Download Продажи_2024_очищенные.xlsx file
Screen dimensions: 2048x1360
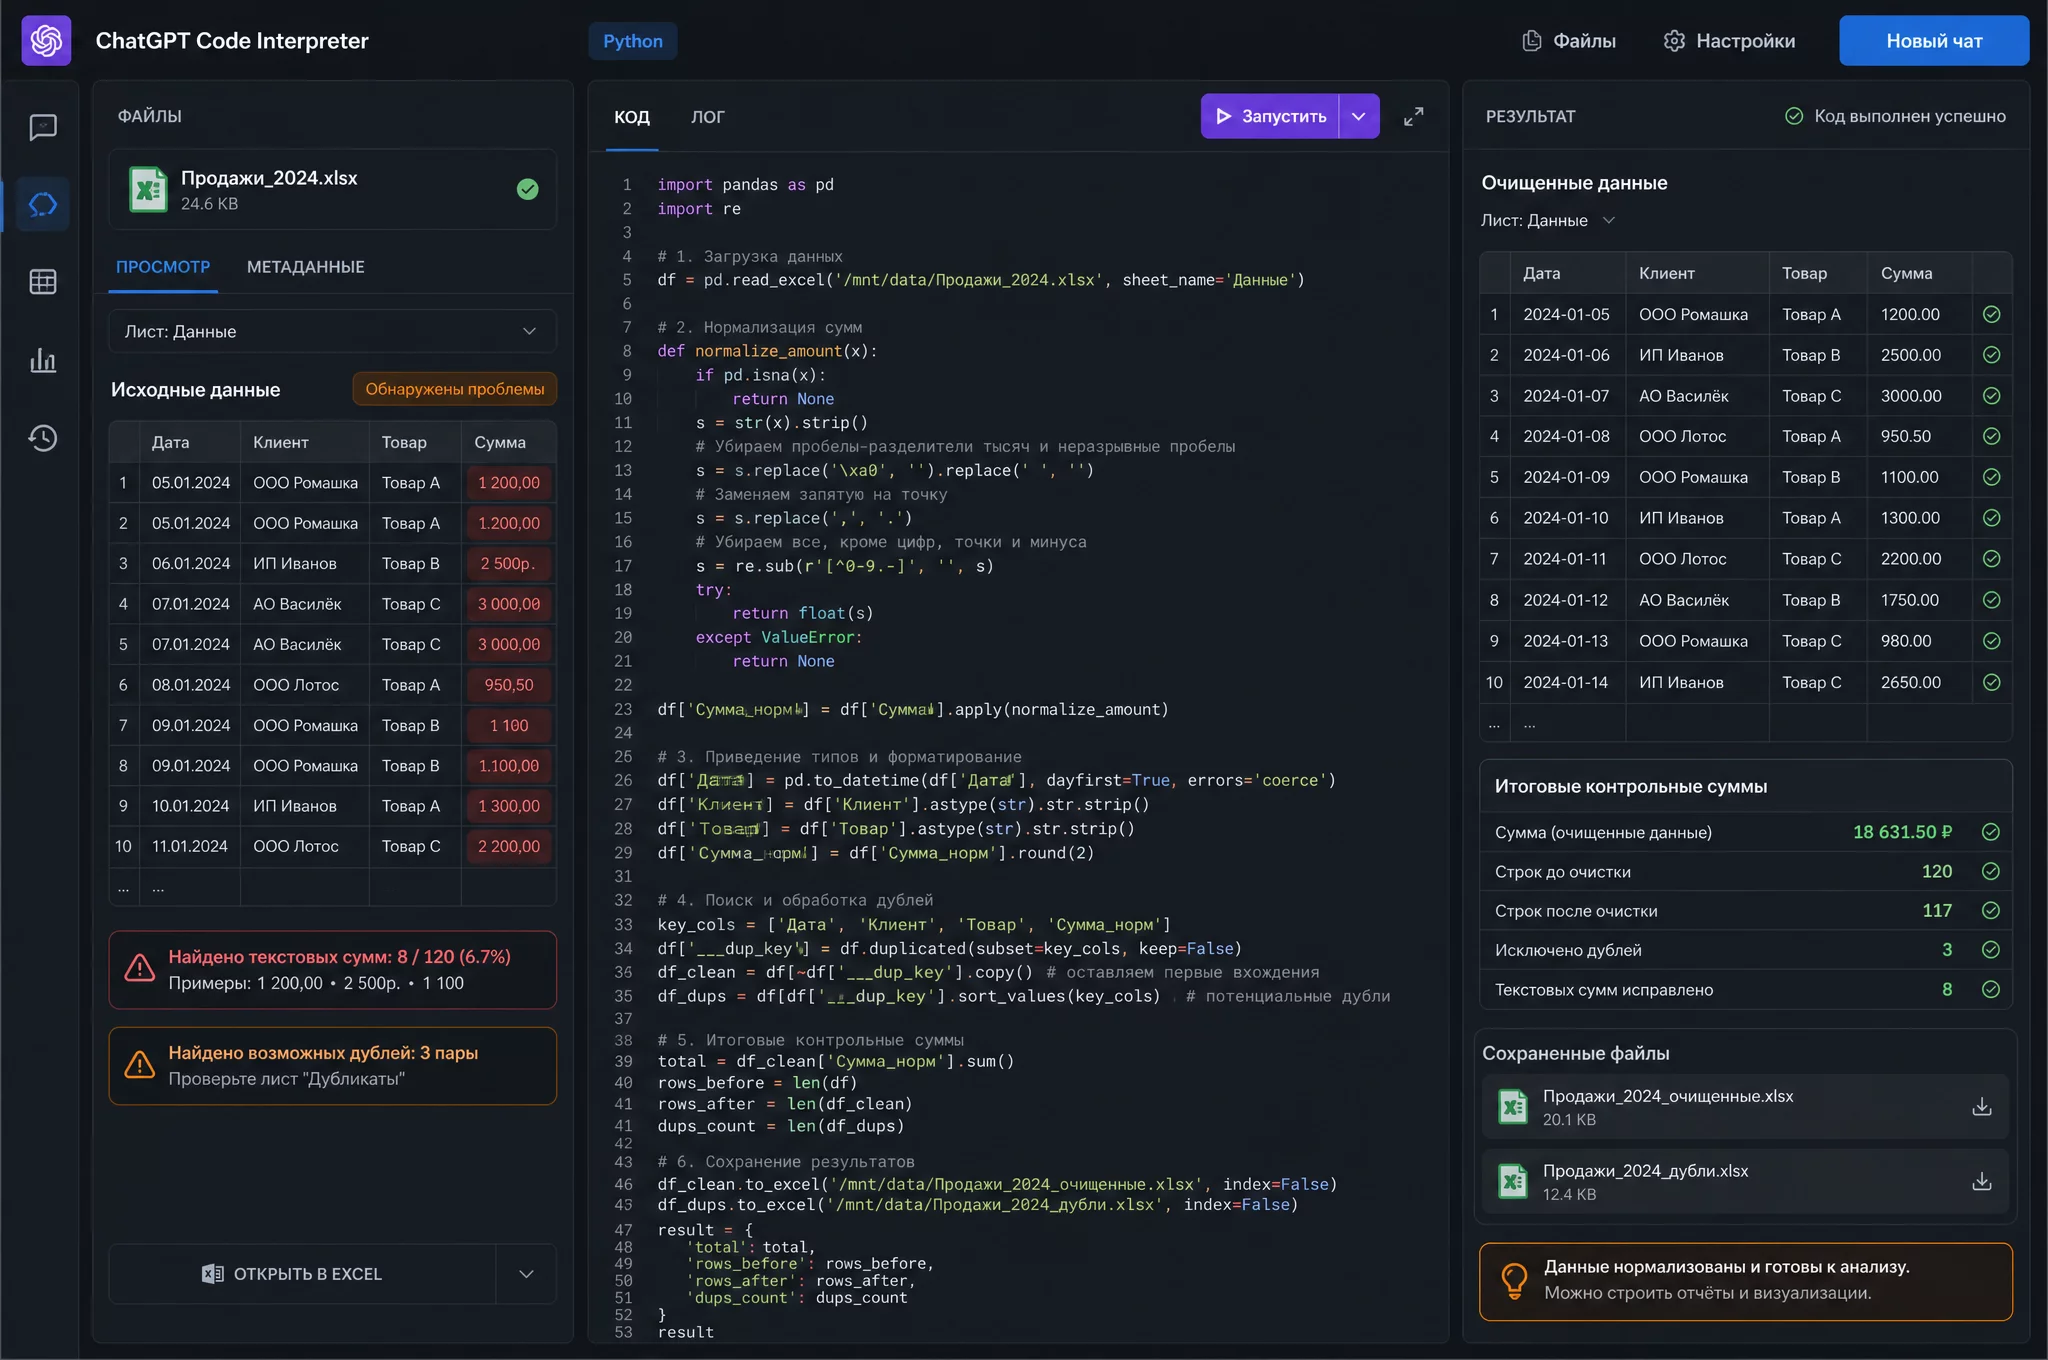point(1981,1107)
